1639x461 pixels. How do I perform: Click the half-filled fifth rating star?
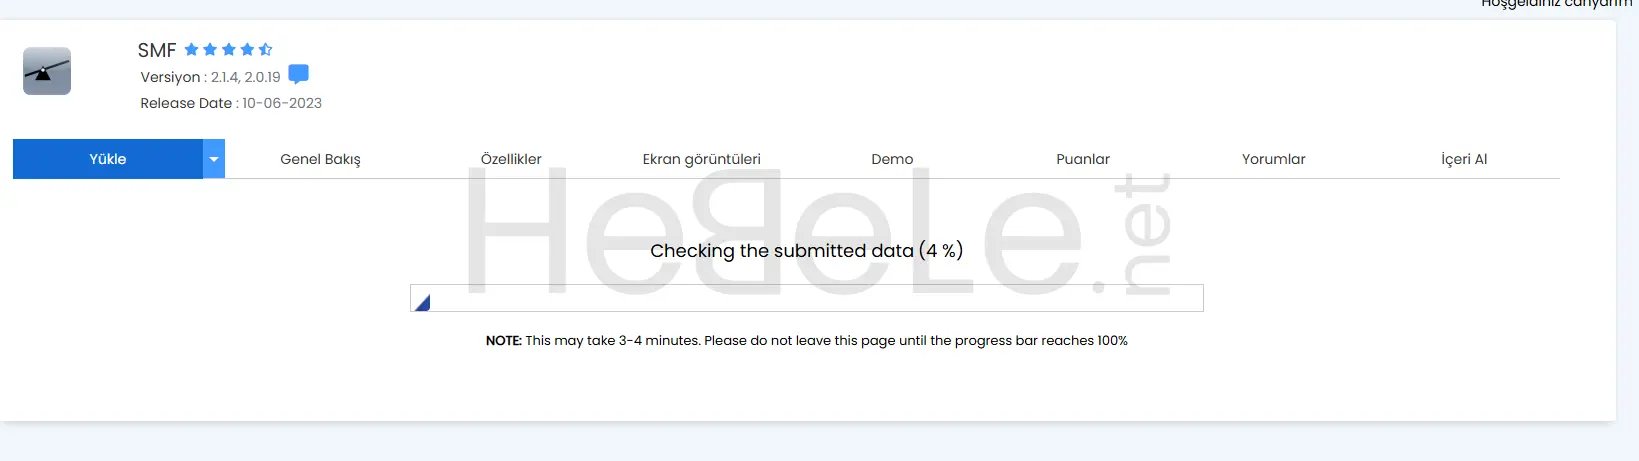tap(265, 49)
